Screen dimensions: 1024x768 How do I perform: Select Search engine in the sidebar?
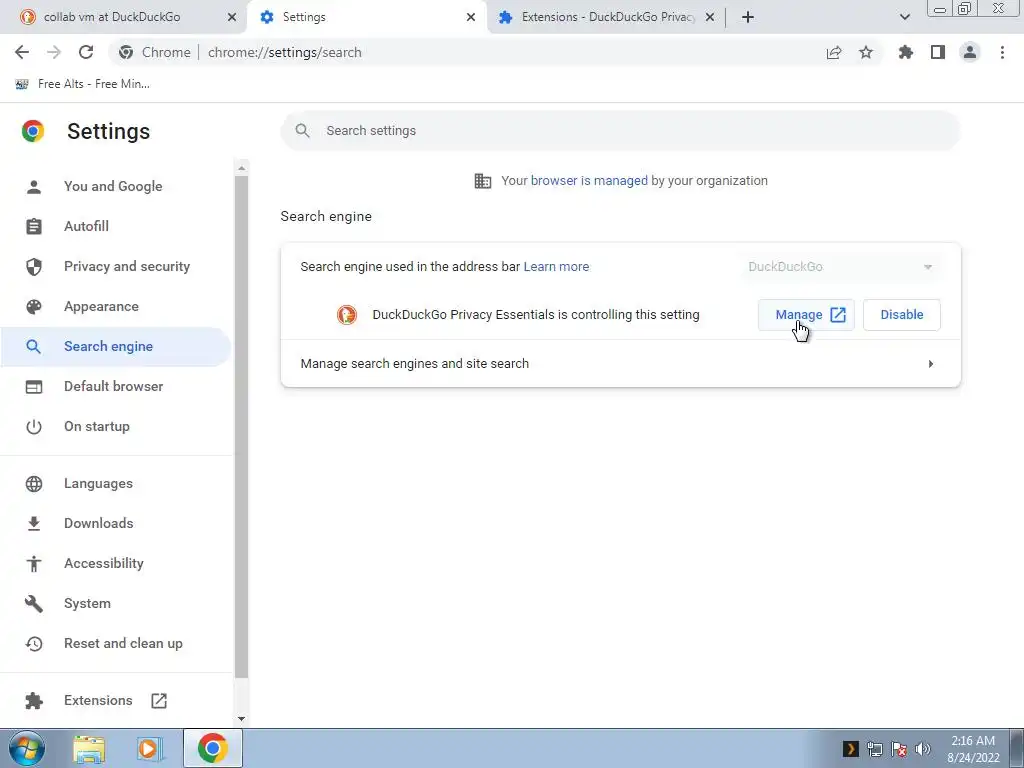tap(116, 347)
